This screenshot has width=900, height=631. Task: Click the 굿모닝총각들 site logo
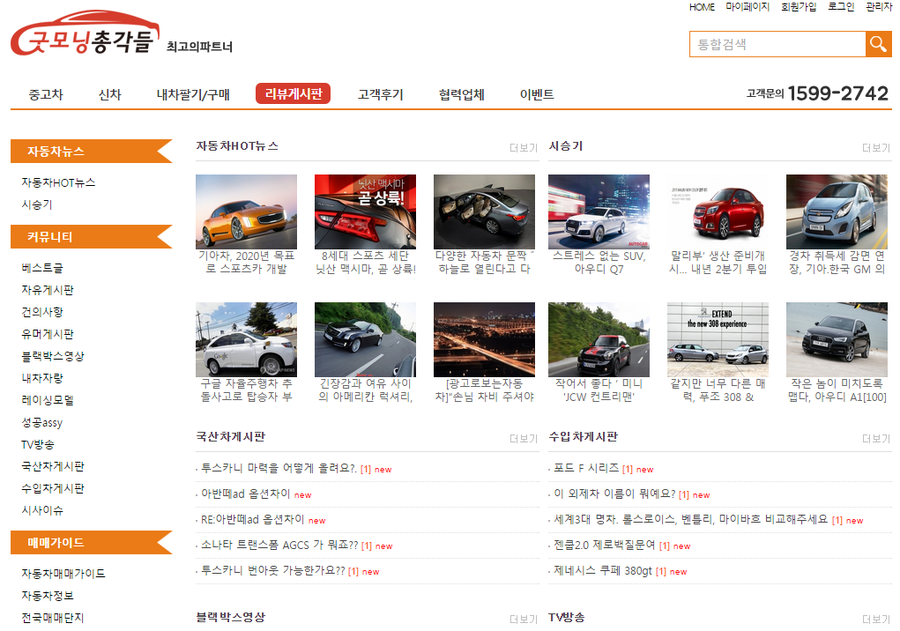(85, 34)
